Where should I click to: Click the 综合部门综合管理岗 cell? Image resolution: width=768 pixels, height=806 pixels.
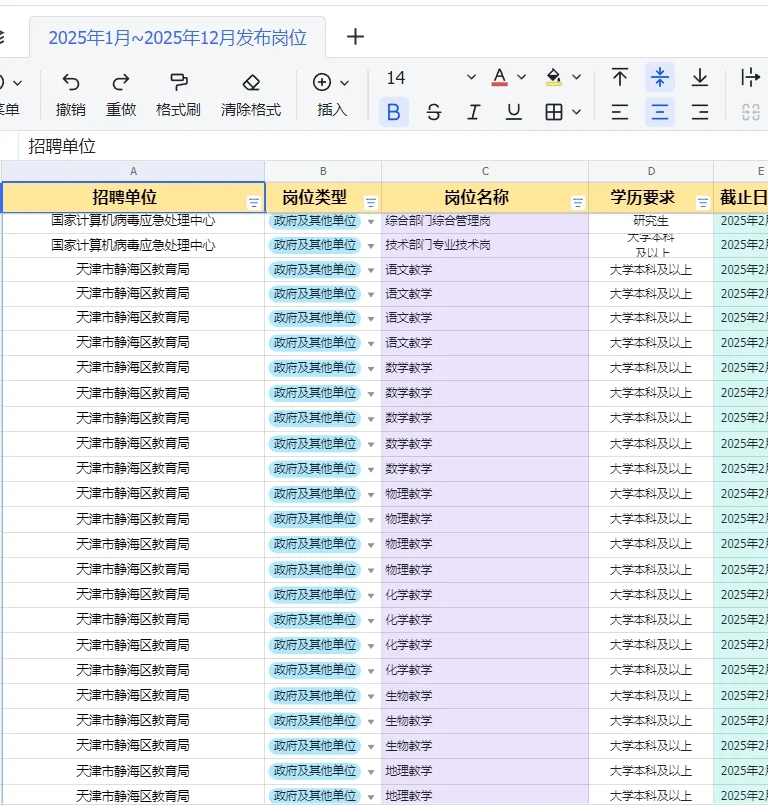(485, 222)
